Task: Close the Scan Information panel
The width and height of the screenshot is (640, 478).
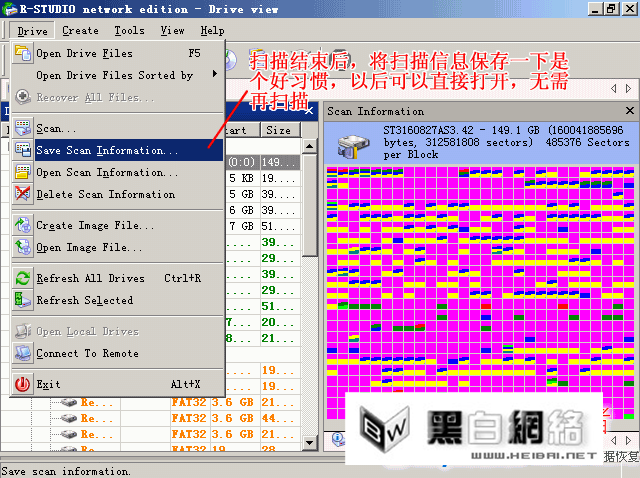Action: [629, 111]
